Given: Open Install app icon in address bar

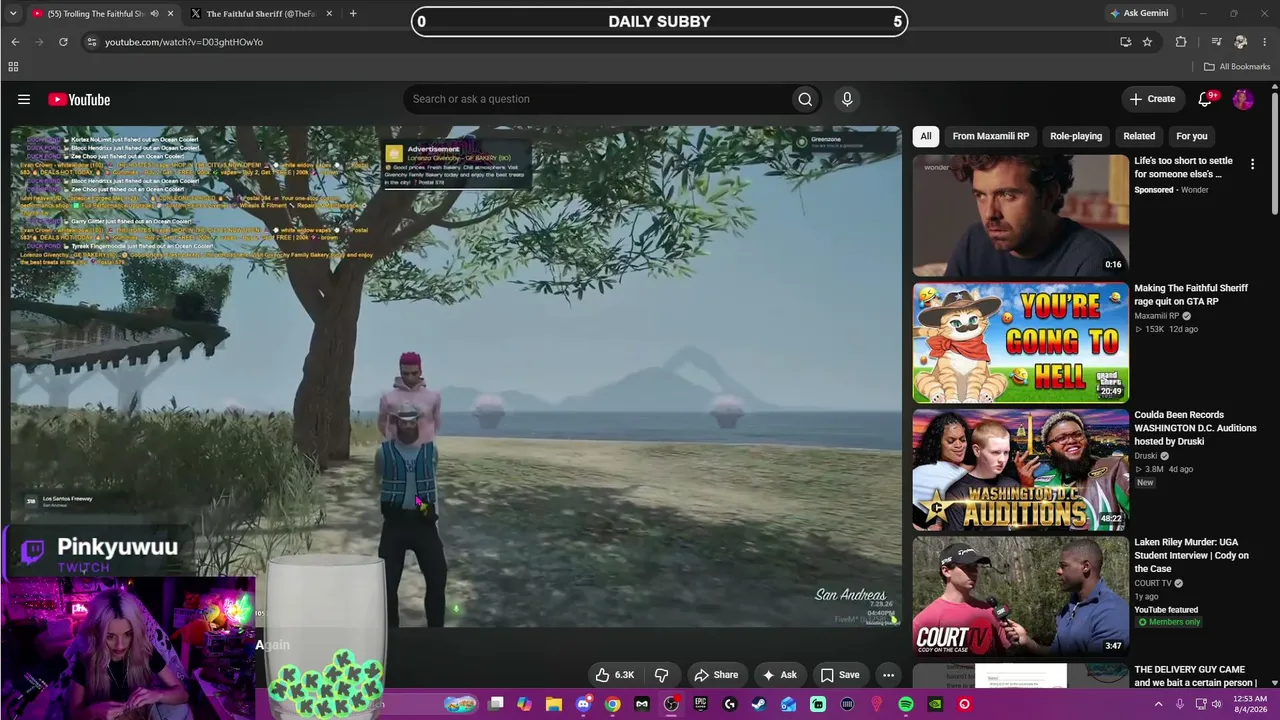Looking at the screenshot, I should pos(1126,42).
